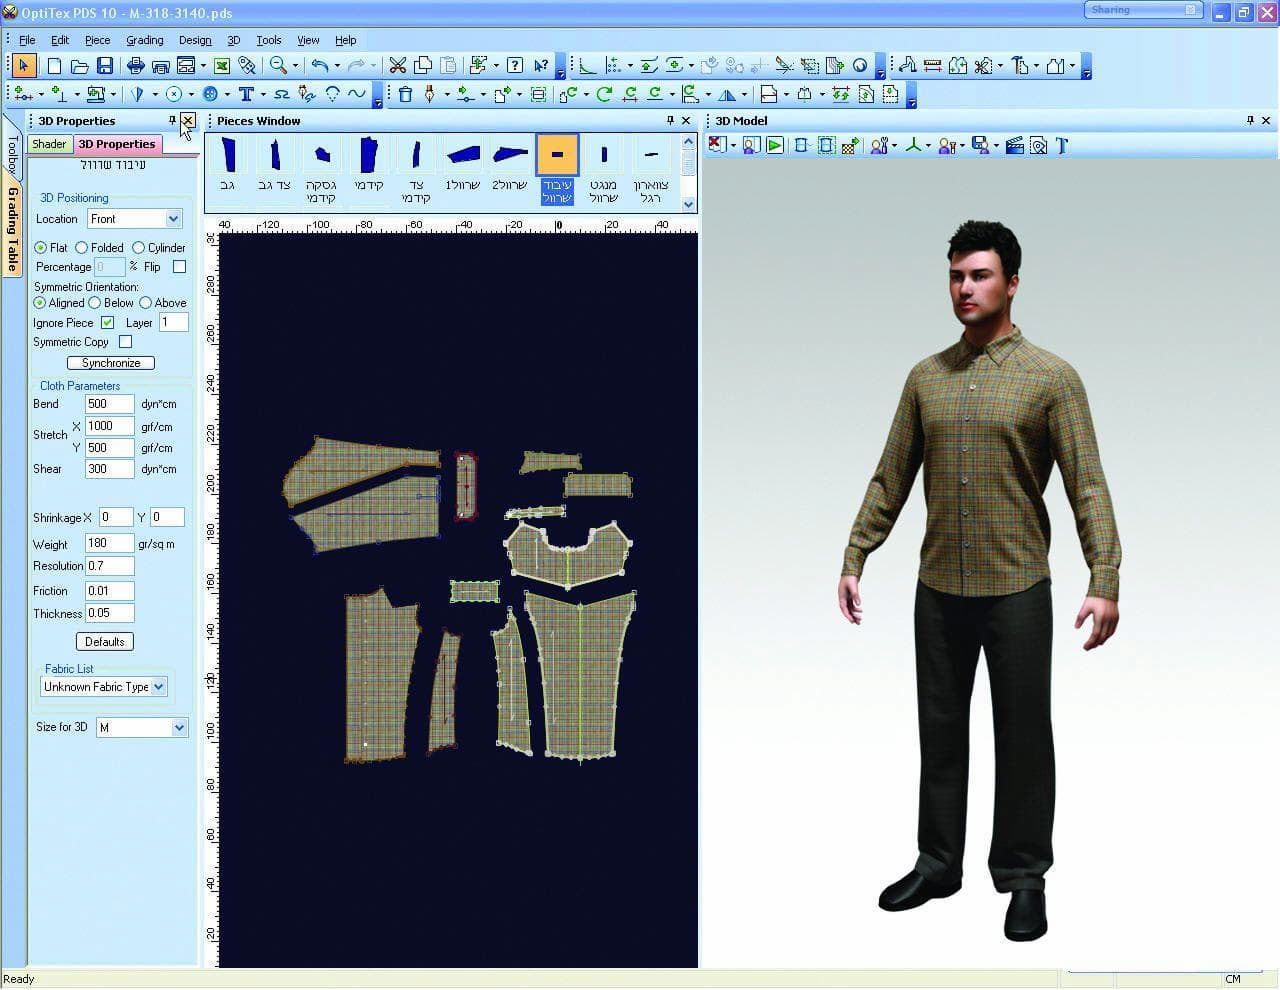Switch to the Shader tab

pyautogui.click(x=49, y=144)
